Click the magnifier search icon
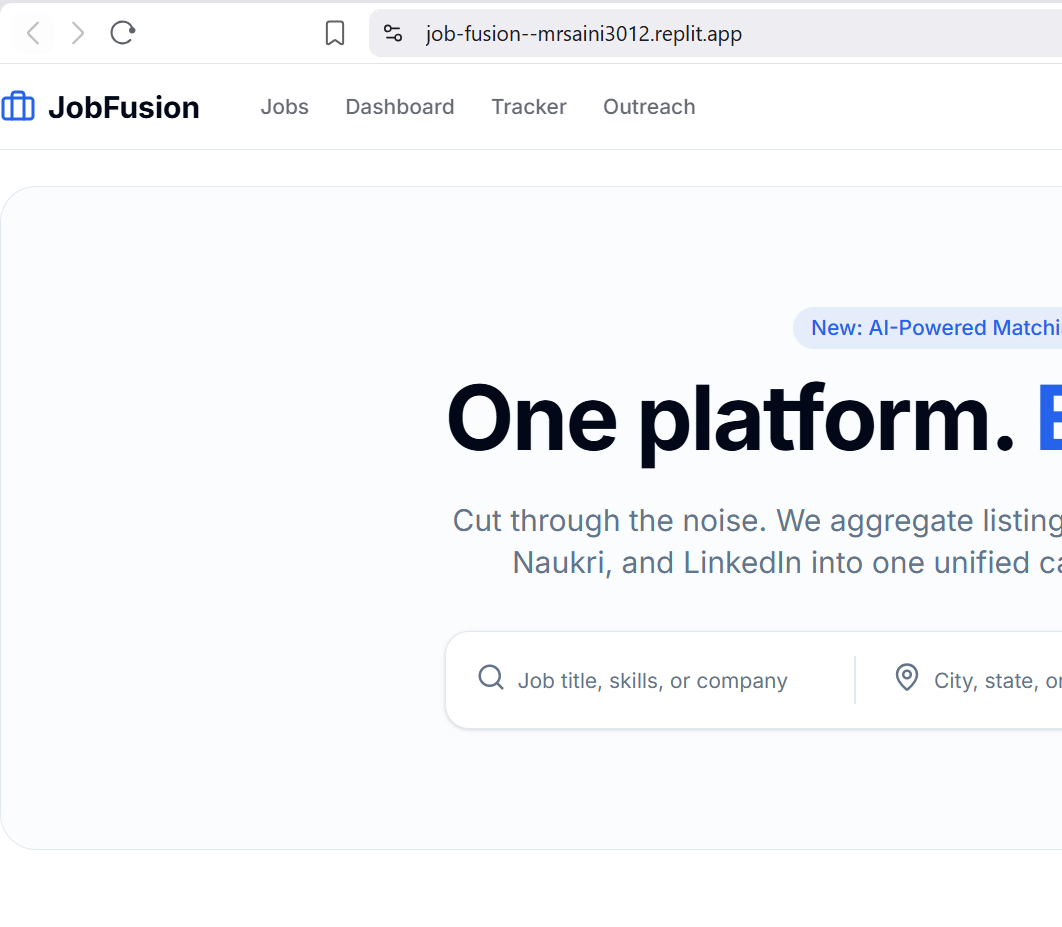Screen dimensions: 1062x927 (x=491, y=677)
